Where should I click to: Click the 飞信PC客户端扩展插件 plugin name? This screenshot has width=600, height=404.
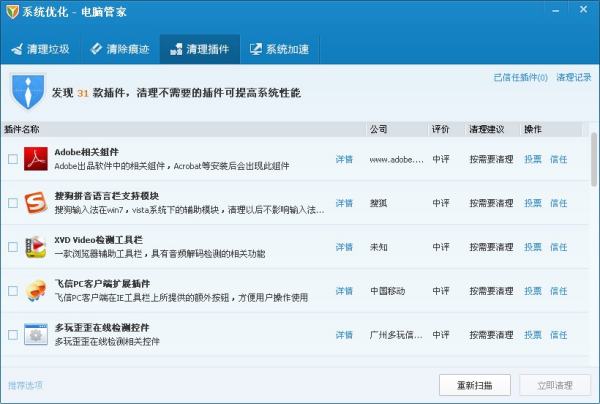[102, 283]
